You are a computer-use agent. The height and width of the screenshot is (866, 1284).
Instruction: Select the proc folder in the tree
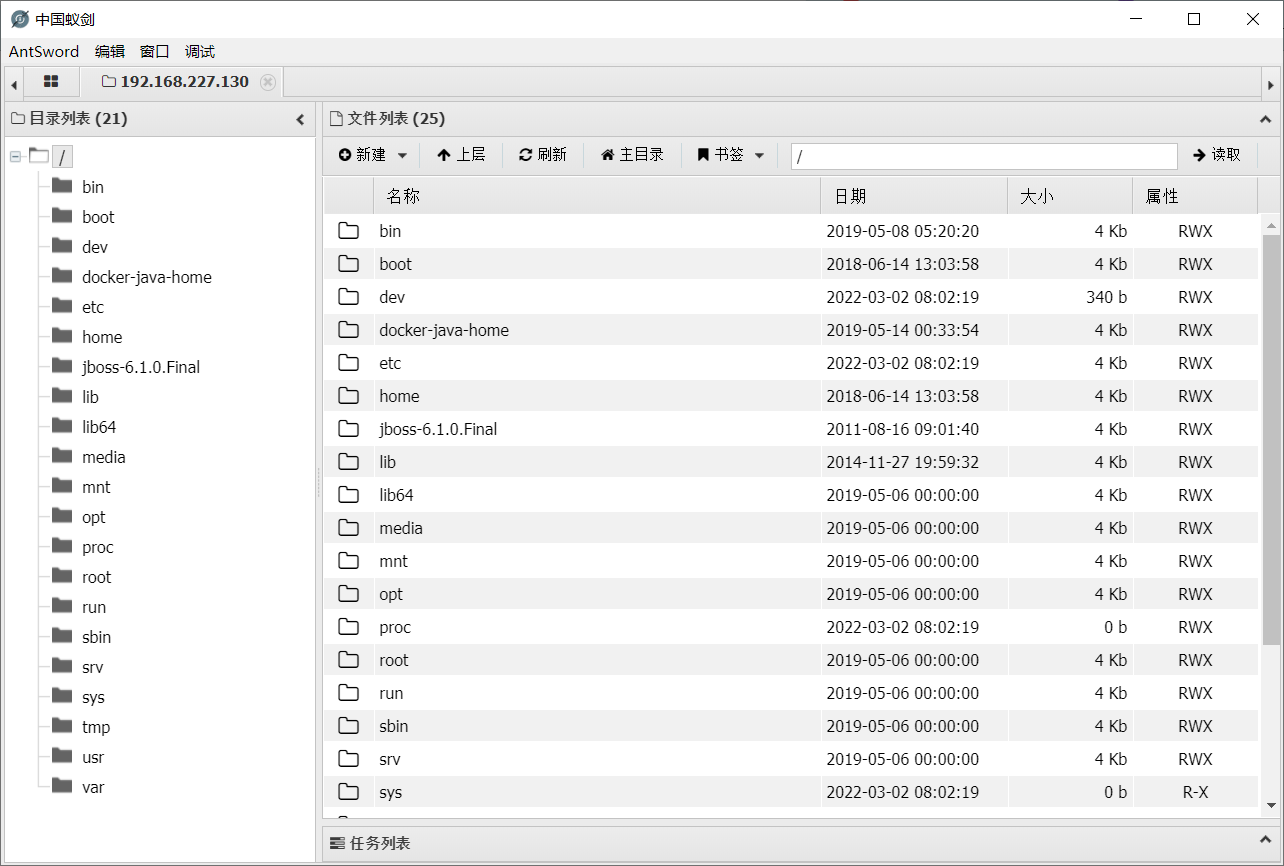[x=98, y=547]
